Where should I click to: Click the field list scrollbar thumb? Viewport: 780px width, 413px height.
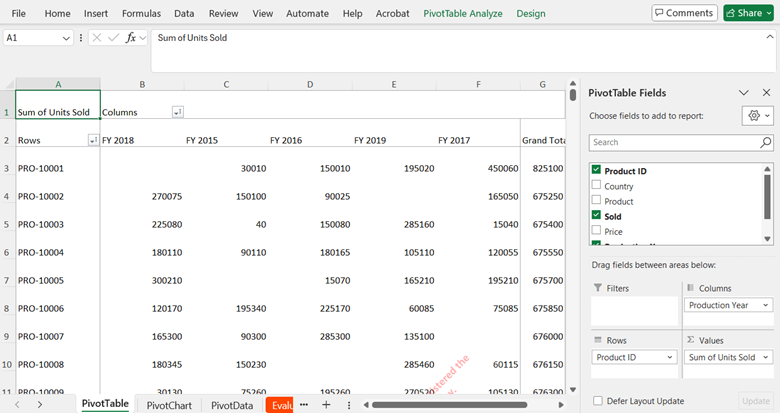click(768, 197)
